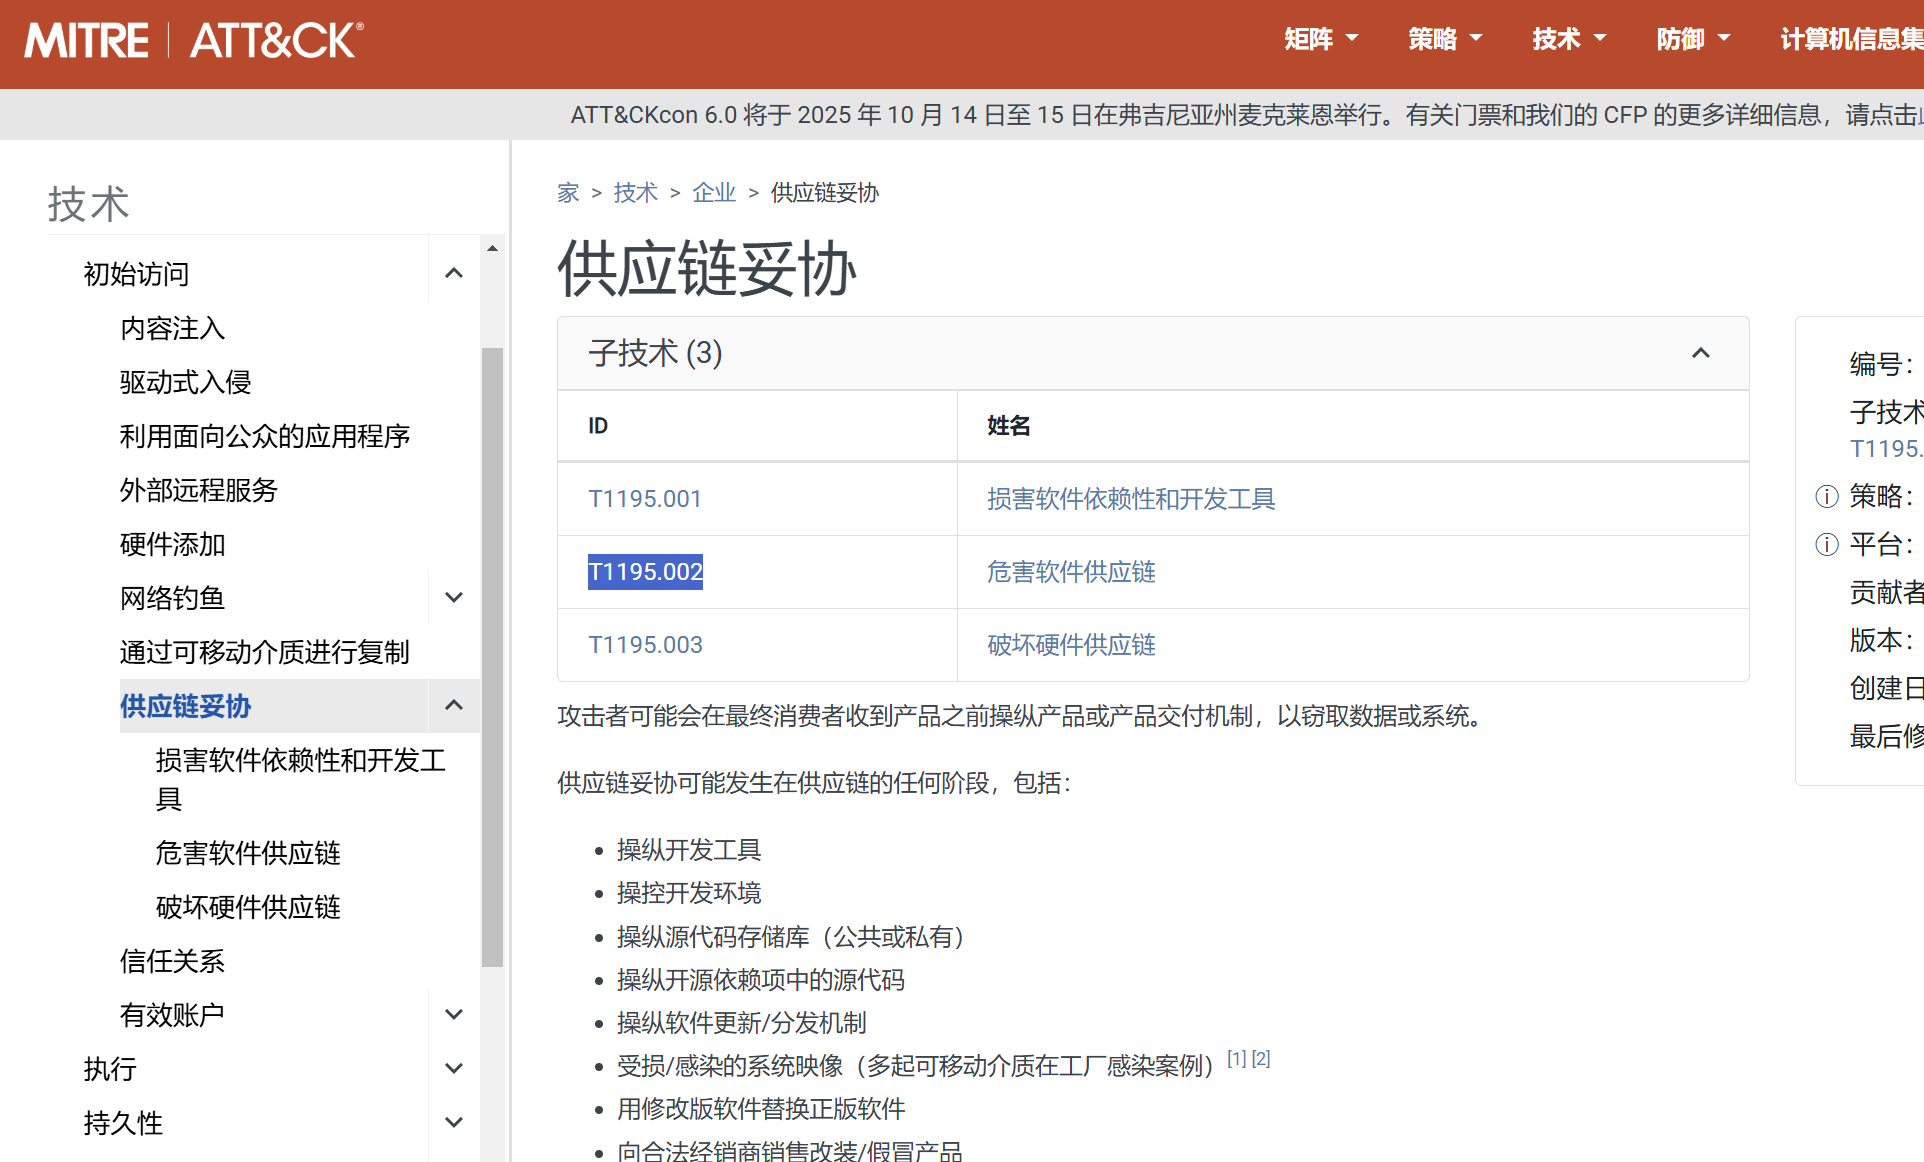Click the 操纵软件更新/分发机制 bullet text

click(741, 1023)
